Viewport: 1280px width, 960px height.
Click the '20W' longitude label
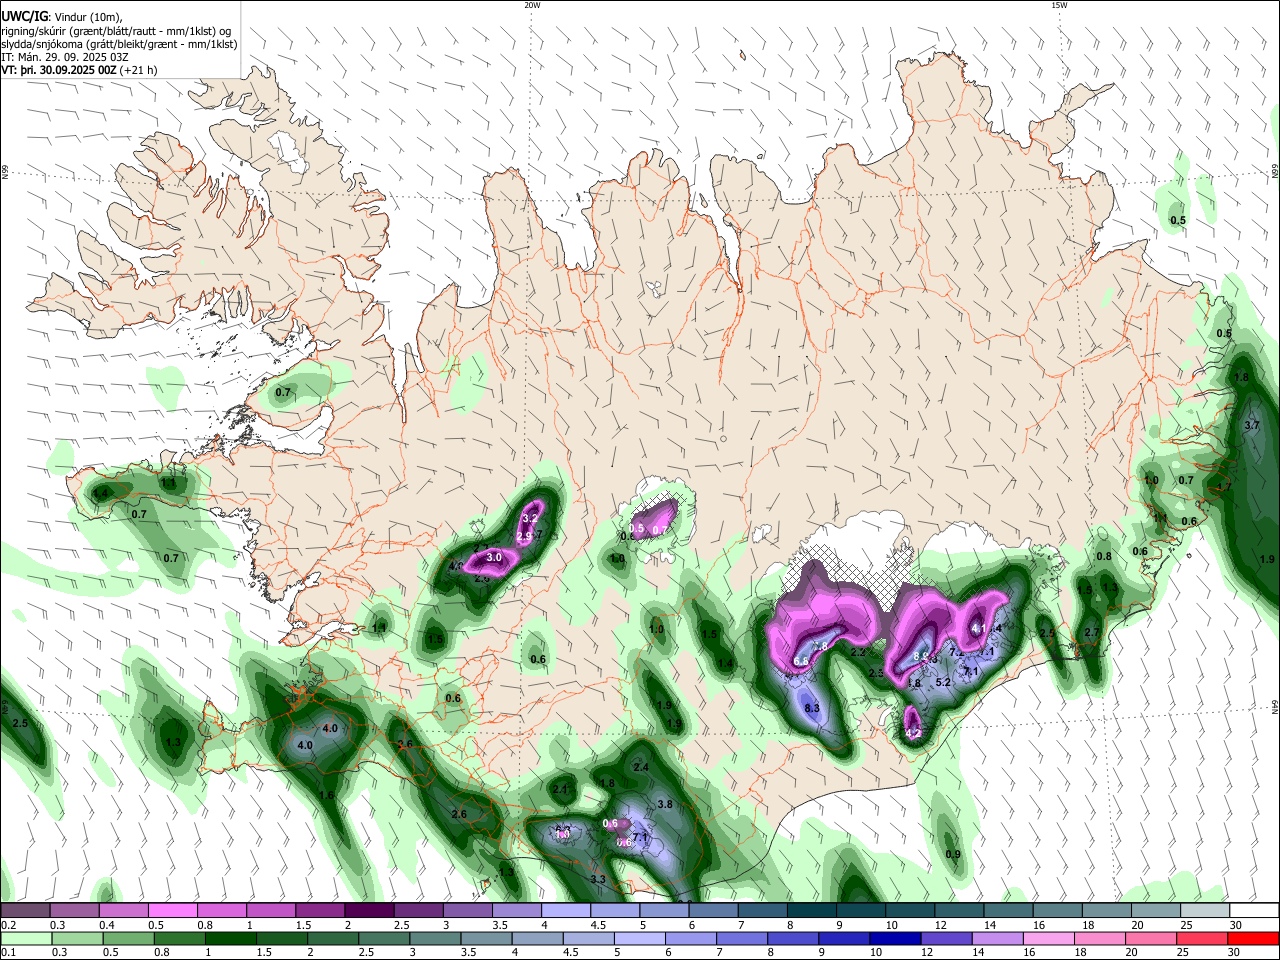[532, 5]
